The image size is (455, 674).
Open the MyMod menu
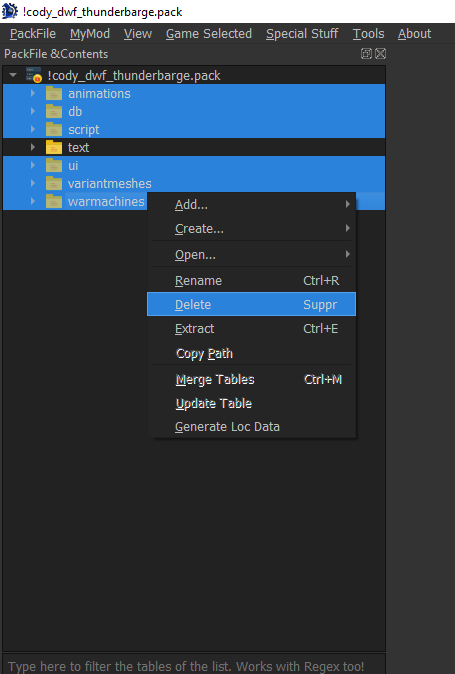(x=90, y=34)
